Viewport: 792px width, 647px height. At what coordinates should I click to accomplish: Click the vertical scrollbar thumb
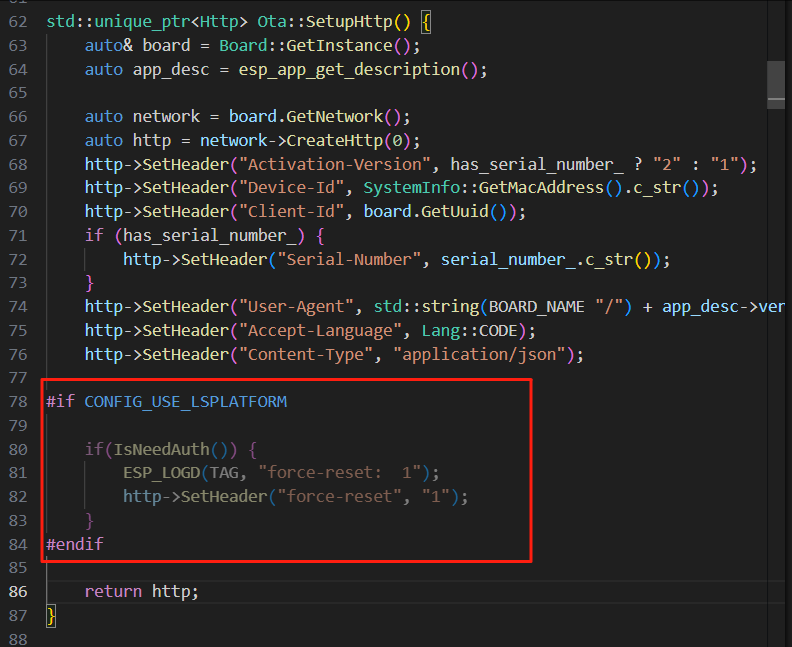tap(776, 85)
